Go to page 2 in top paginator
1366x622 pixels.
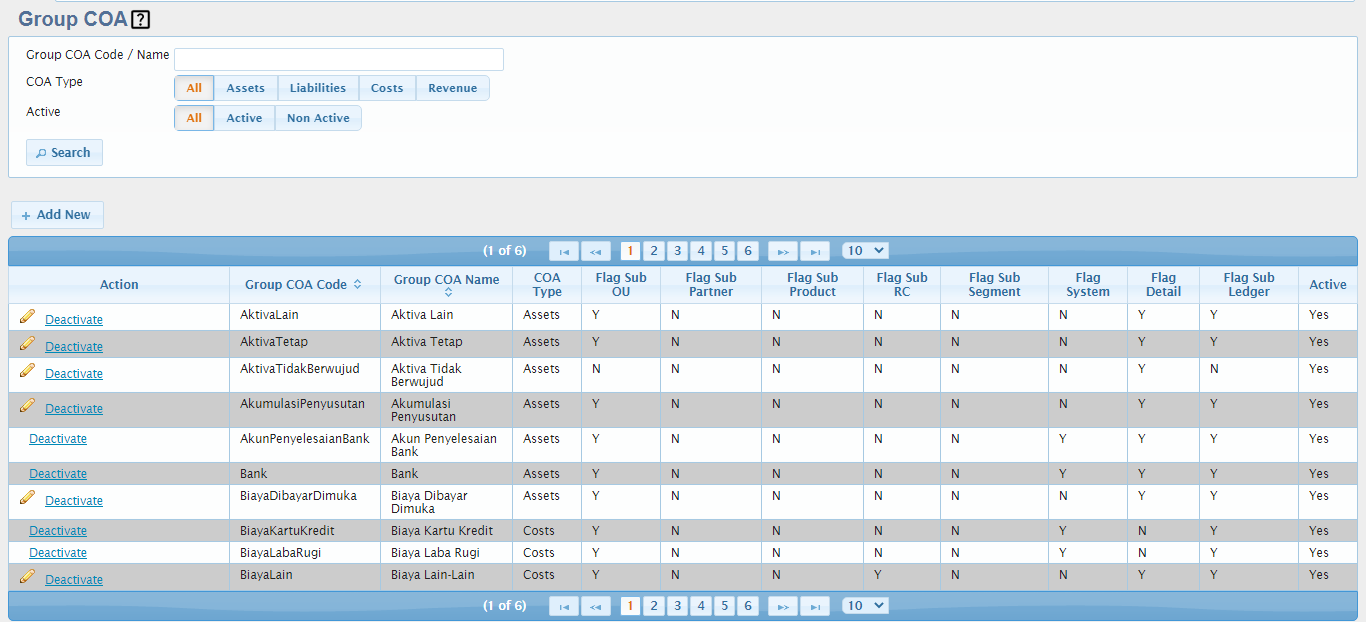click(653, 251)
